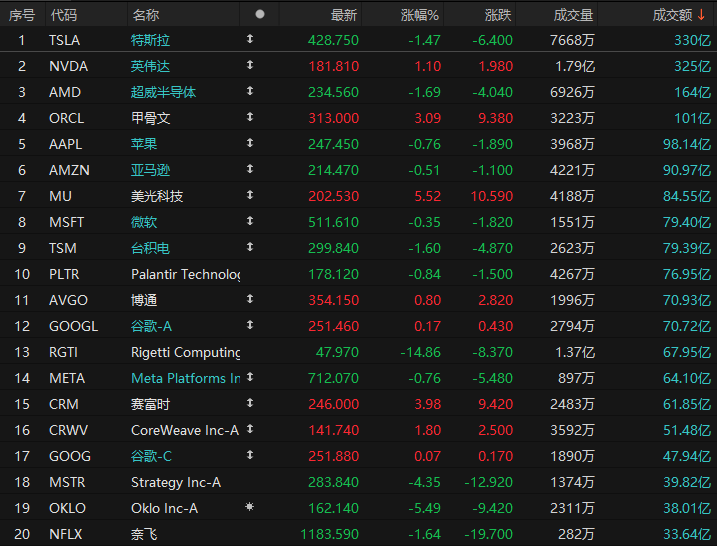The height and width of the screenshot is (546, 717).
Task: Click NFLX latest price 1183.590
Action: [x=330, y=534]
